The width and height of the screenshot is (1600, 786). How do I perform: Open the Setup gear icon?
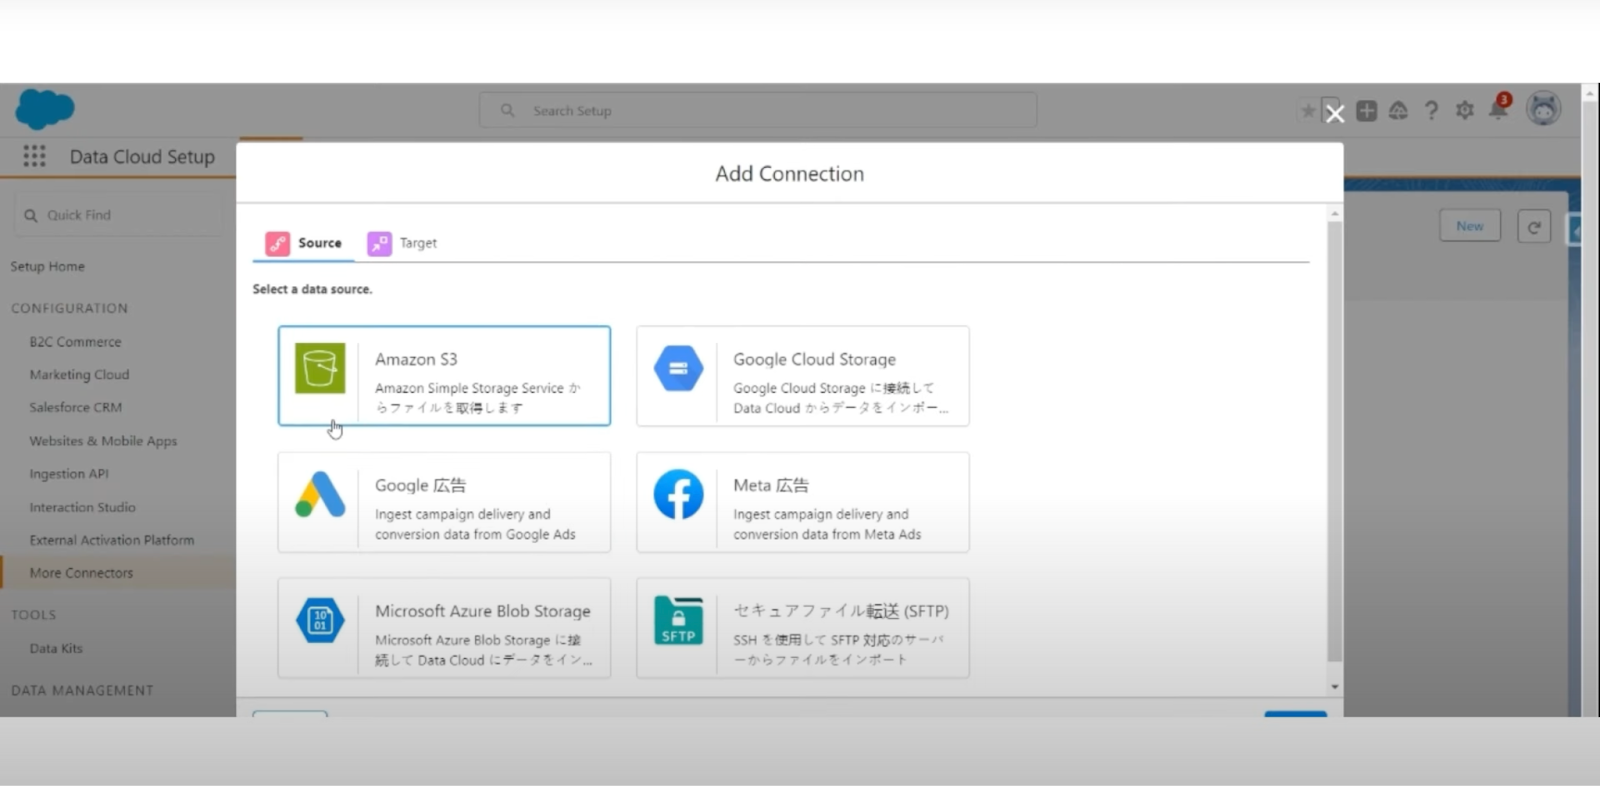pyautogui.click(x=1464, y=111)
